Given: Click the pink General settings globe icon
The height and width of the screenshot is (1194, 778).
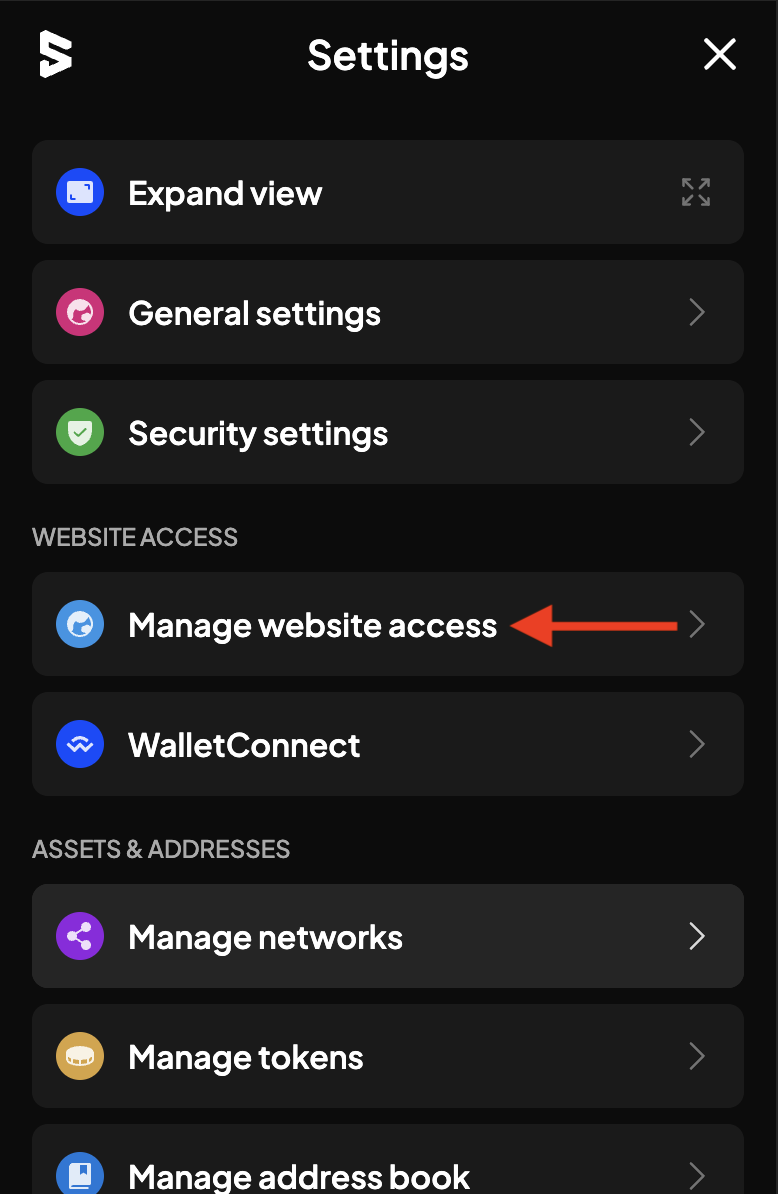Looking at the screenshot, I should [80, 312].
